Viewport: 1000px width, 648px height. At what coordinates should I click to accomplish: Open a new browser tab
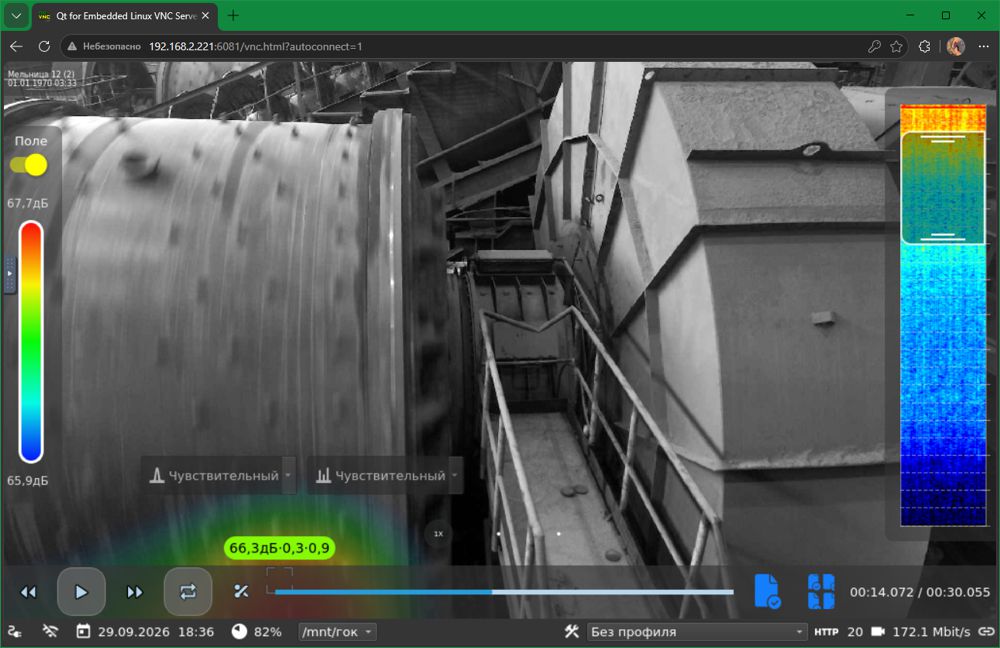pyautogui.click(x=233, y=16)
